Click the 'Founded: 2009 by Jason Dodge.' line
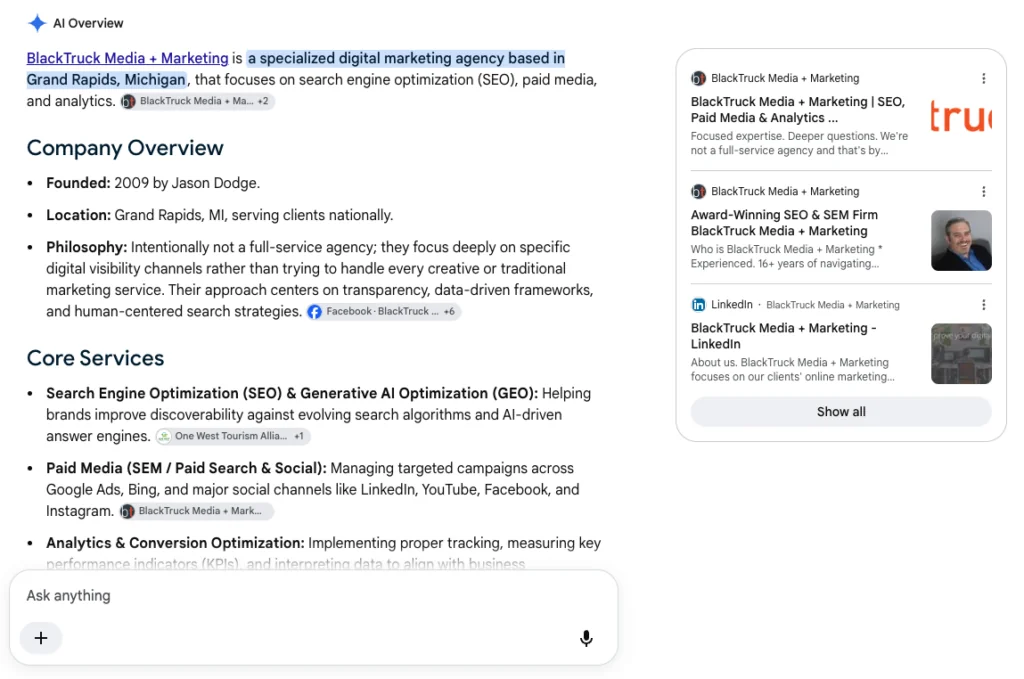Screen dimensions: 1024x679 coord(153,183)
